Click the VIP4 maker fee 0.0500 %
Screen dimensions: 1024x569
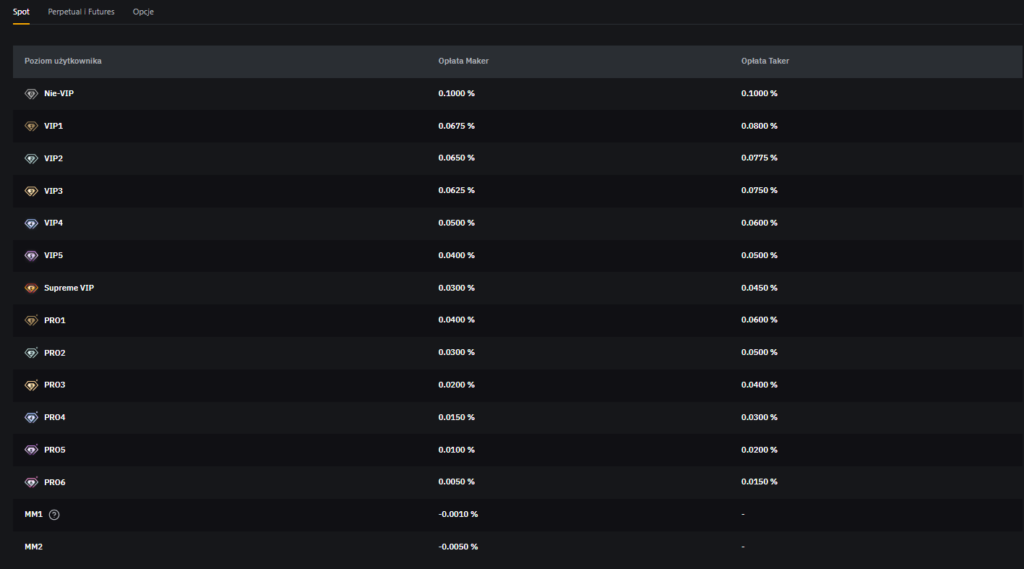click(456, 223)
